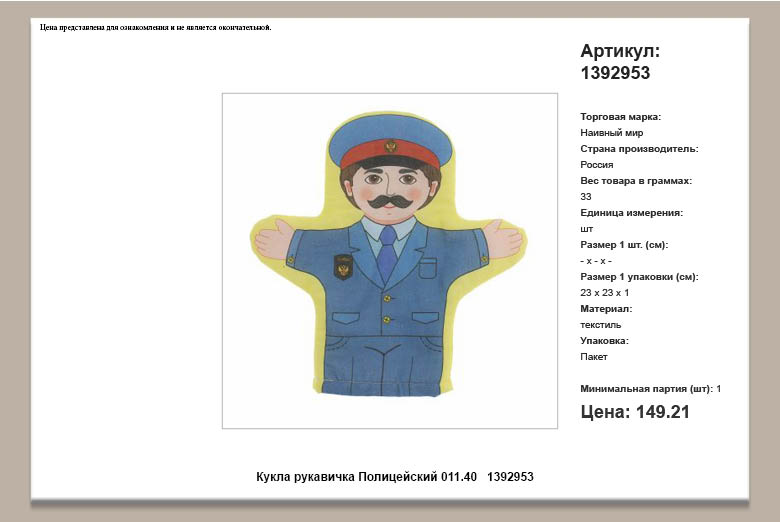Click the badge on the puppet's chest
Screen dimensions: 780x522
coord(343,267)
